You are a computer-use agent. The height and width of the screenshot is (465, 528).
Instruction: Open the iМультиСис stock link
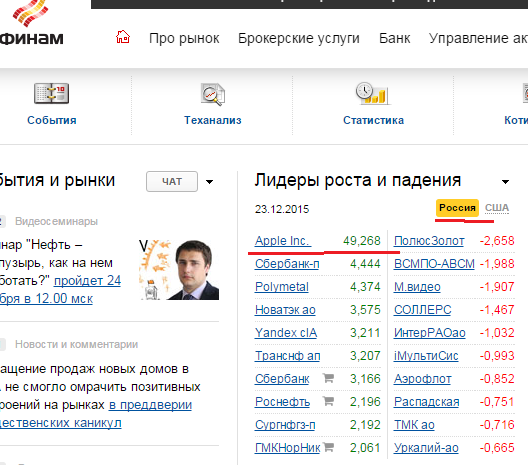426,356
